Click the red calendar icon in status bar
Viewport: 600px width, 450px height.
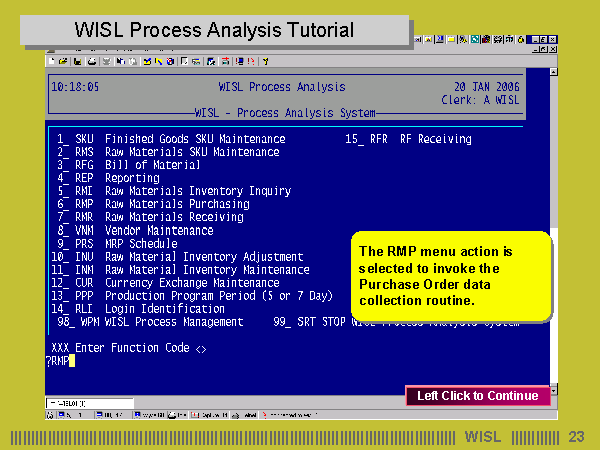point(195,415)
